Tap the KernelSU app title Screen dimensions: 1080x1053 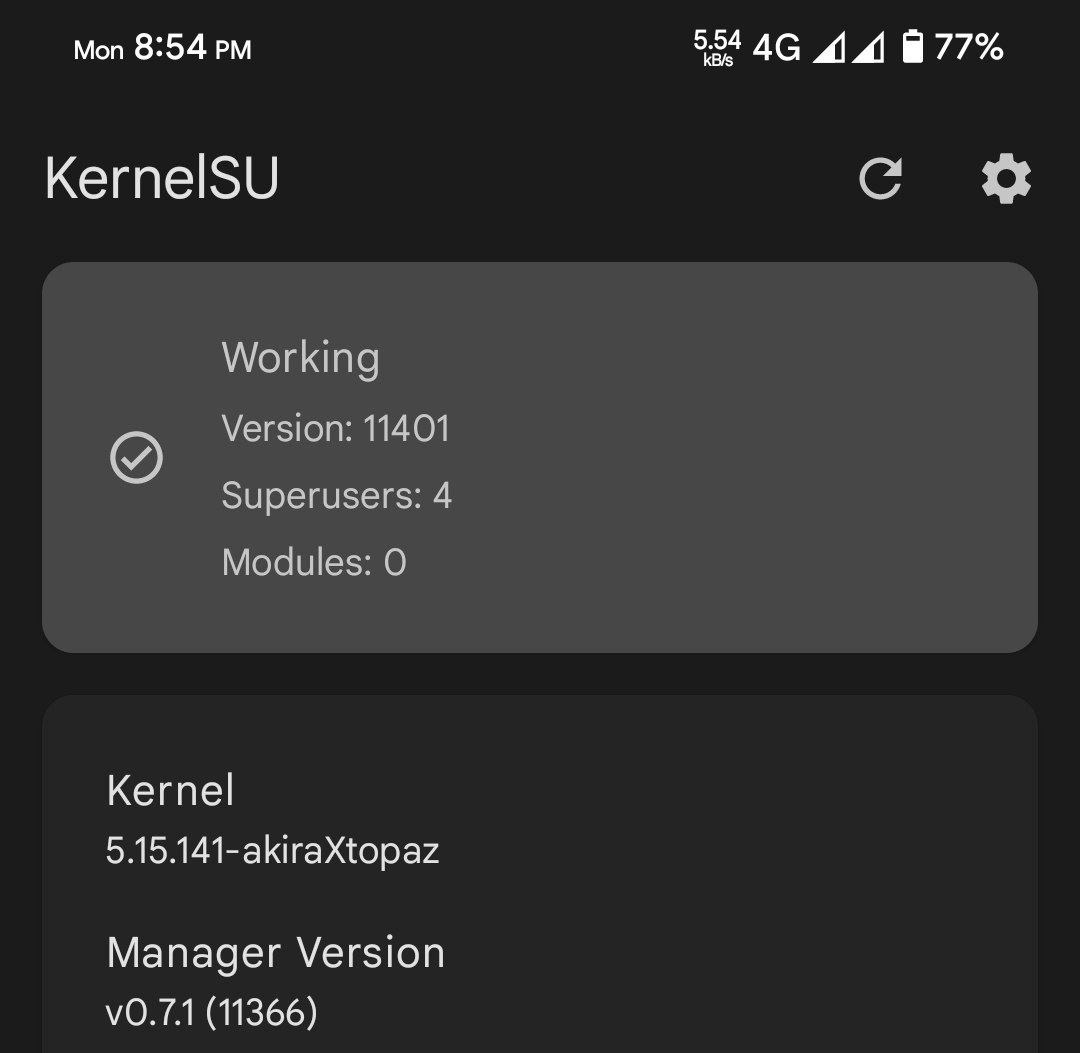[162, 179]
